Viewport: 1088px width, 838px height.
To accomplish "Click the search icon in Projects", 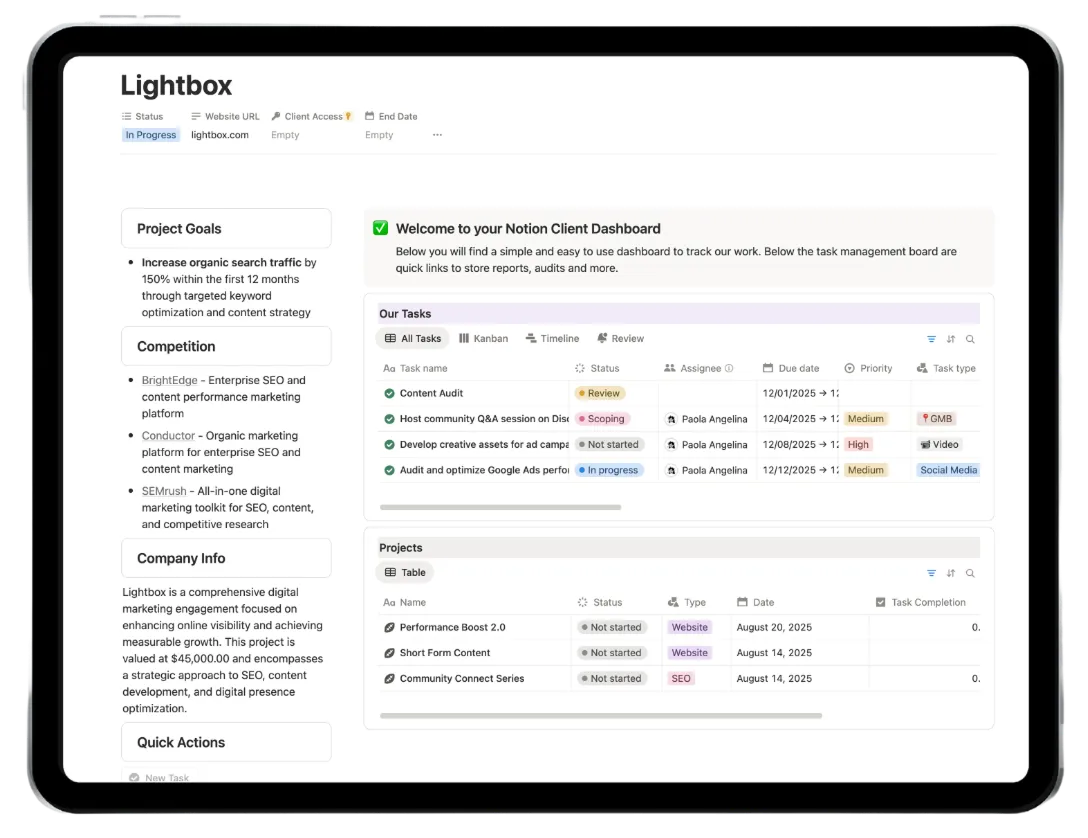I will [970, 573].
